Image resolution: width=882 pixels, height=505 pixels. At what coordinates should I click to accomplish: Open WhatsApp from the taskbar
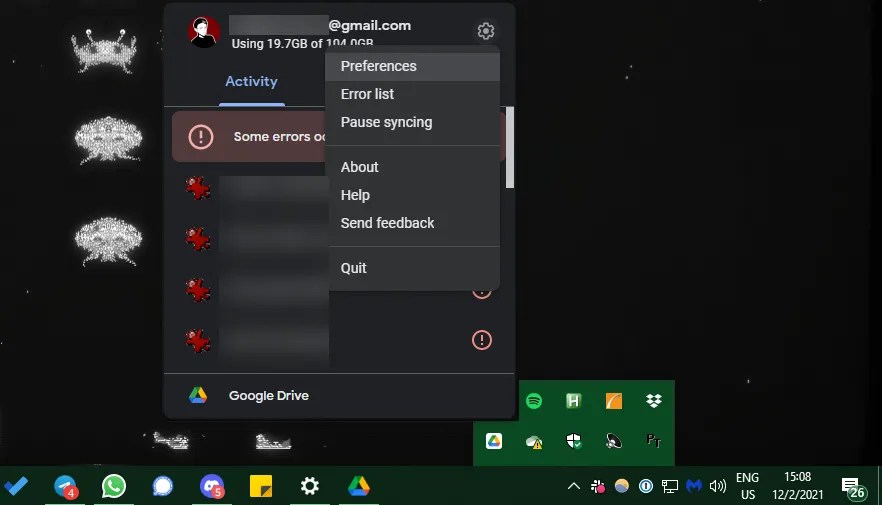(114, 486)
